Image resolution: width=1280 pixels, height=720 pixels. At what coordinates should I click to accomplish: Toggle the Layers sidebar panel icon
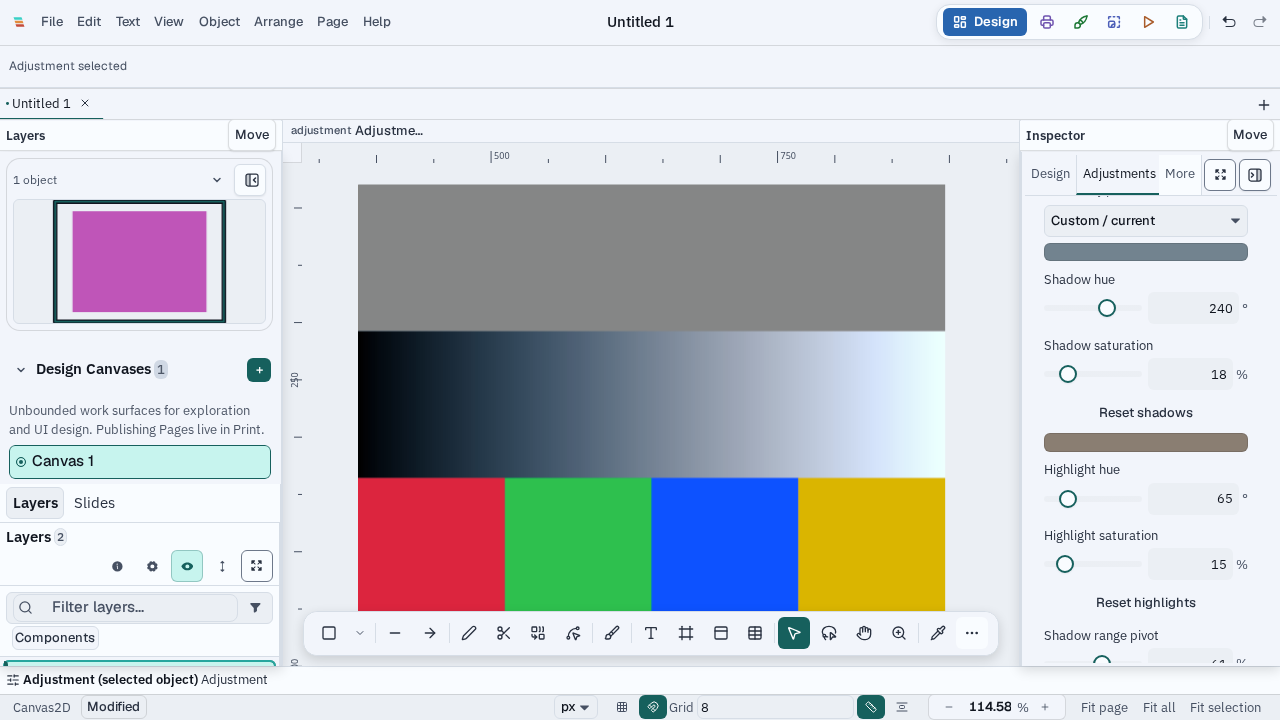point(252,180)
